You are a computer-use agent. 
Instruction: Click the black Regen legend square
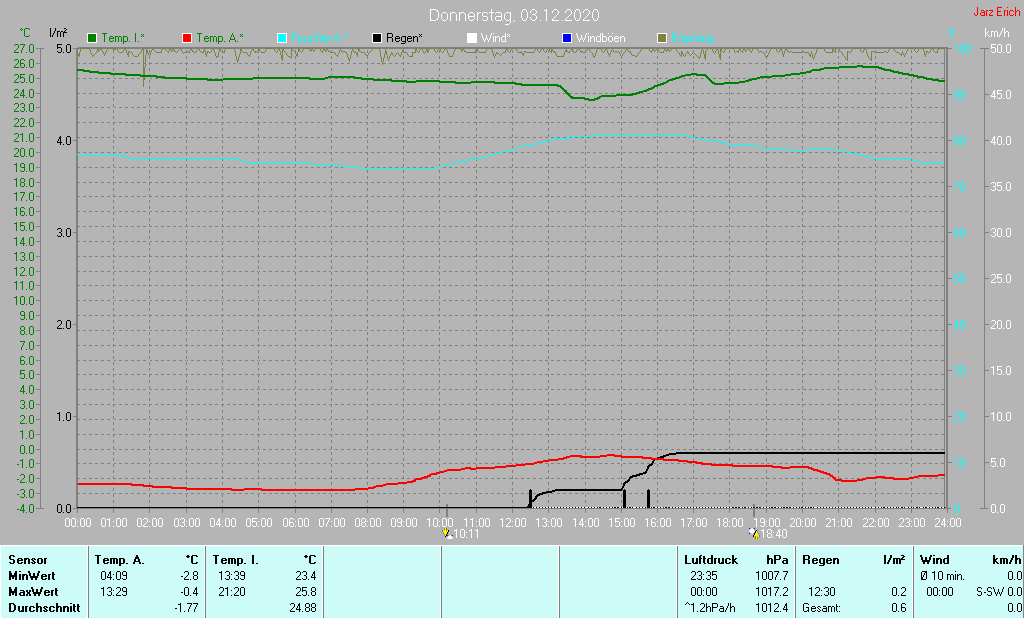tap(377, 38)
